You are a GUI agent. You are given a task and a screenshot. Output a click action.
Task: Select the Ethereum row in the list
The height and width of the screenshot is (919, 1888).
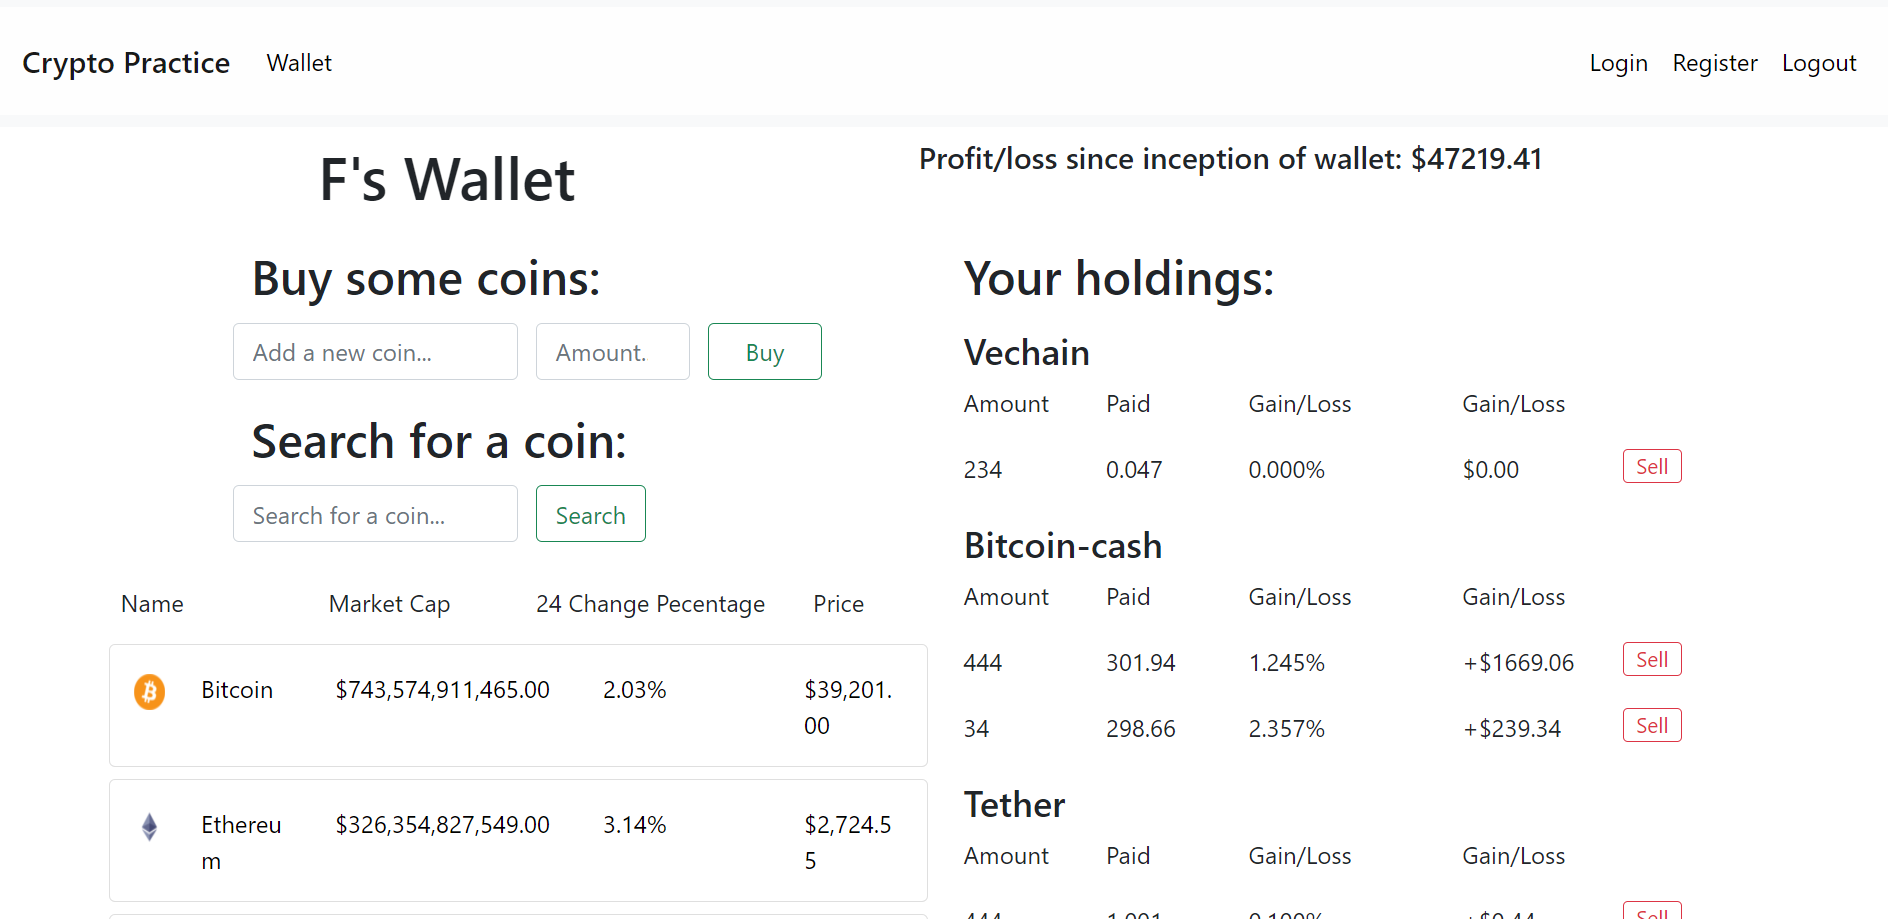518,841
